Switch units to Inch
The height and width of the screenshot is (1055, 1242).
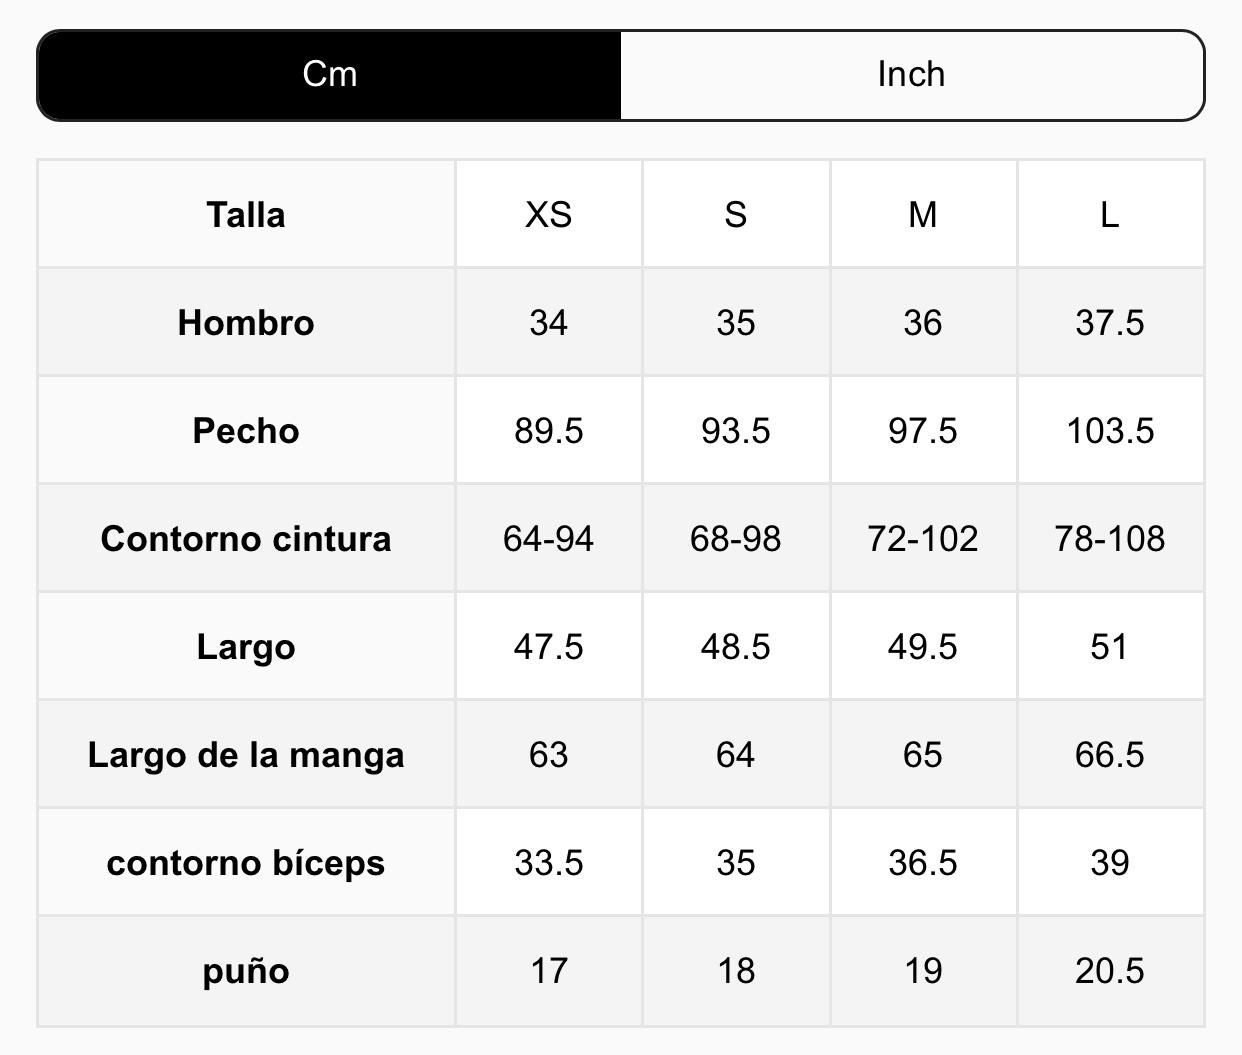(x=911, y=75)
